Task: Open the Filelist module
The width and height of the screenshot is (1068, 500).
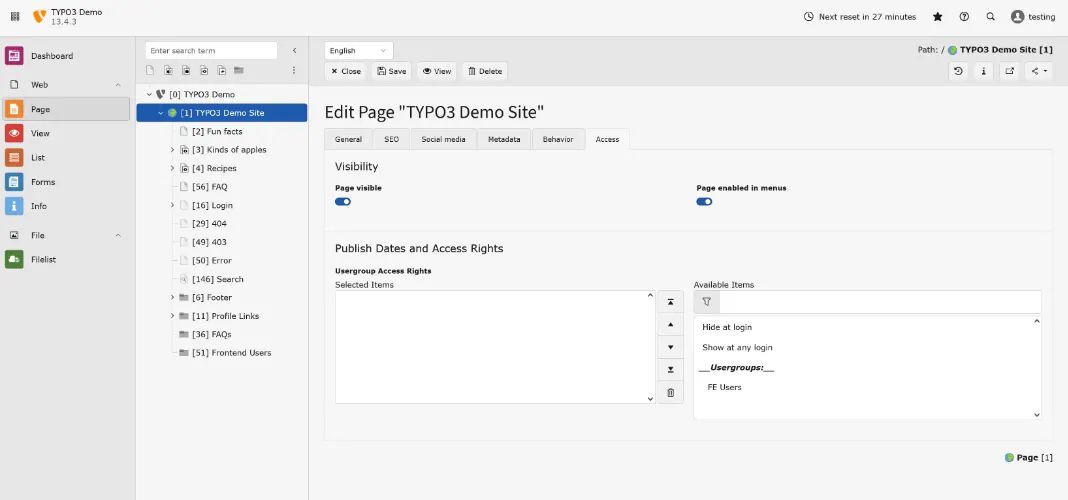Action: click(x=66, y=260)
